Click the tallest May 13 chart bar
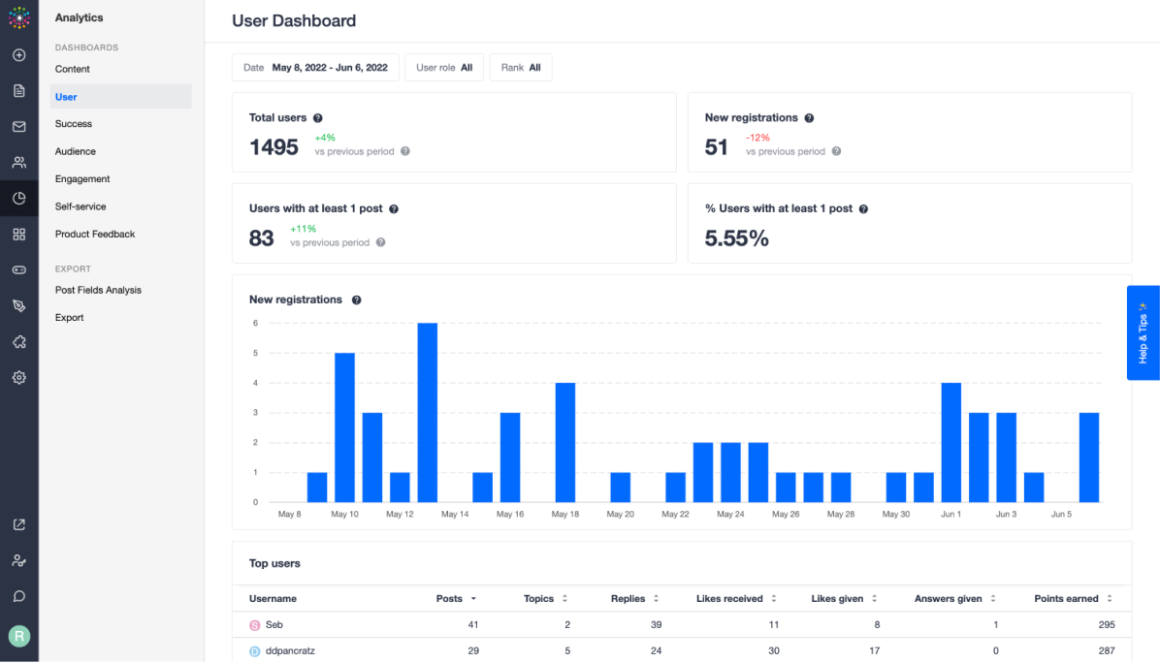 tap(428, 413)
